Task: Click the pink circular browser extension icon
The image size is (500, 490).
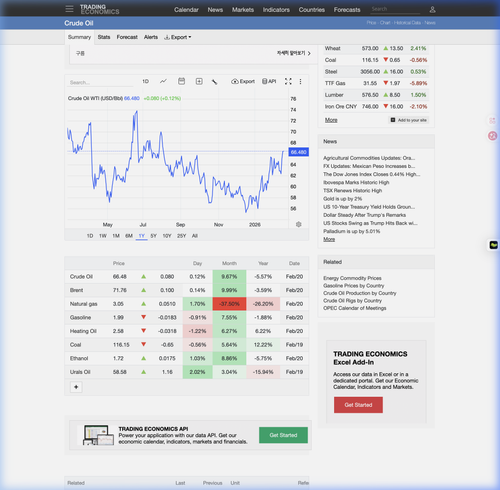Action: pyautogui.click(x=492, y=136)
